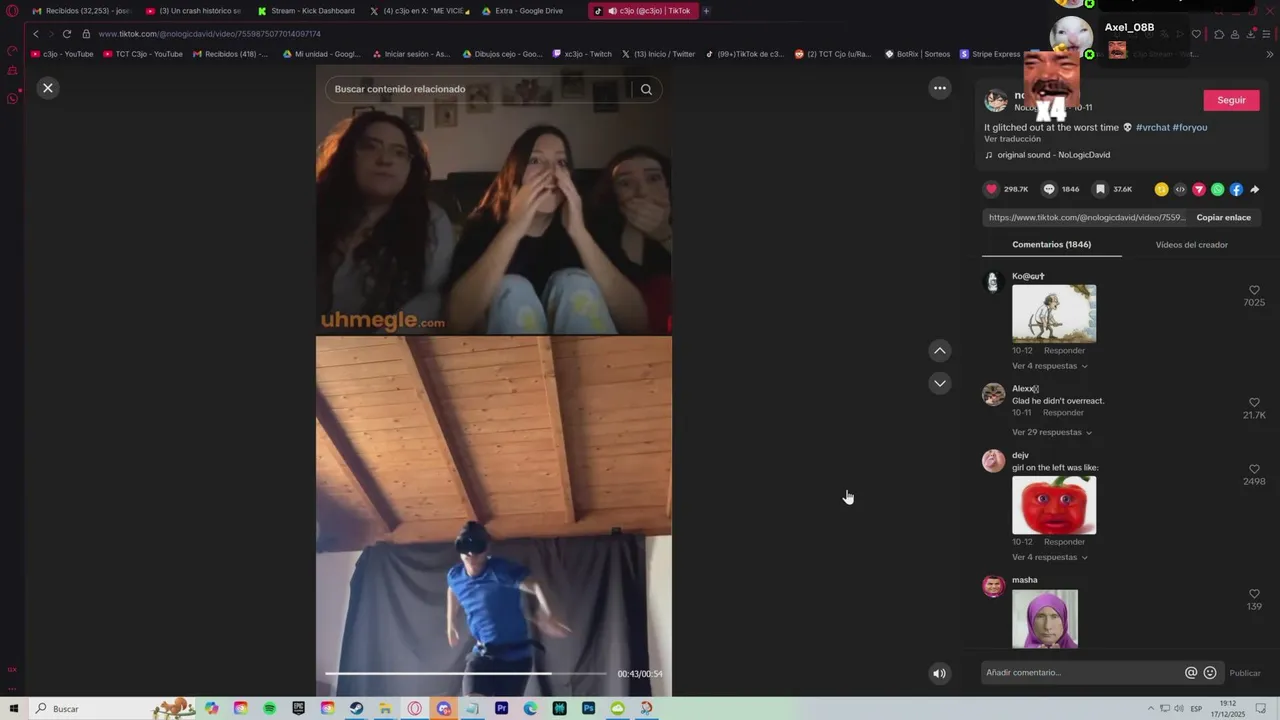Click the embed code icon
The height and width of the screenshot is (720, 1280).
pos(1180,189)
